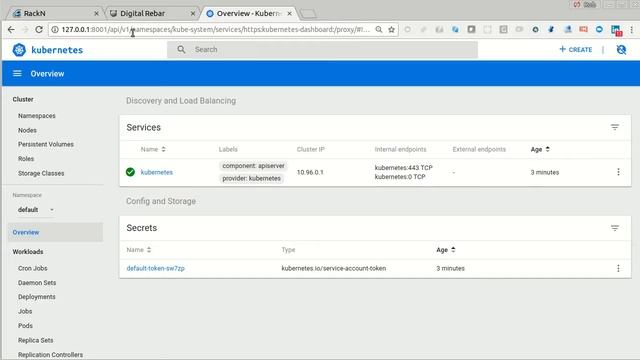640x360 pixels.
Task: Click the site information icon in address bar
Action: (55, 29)
